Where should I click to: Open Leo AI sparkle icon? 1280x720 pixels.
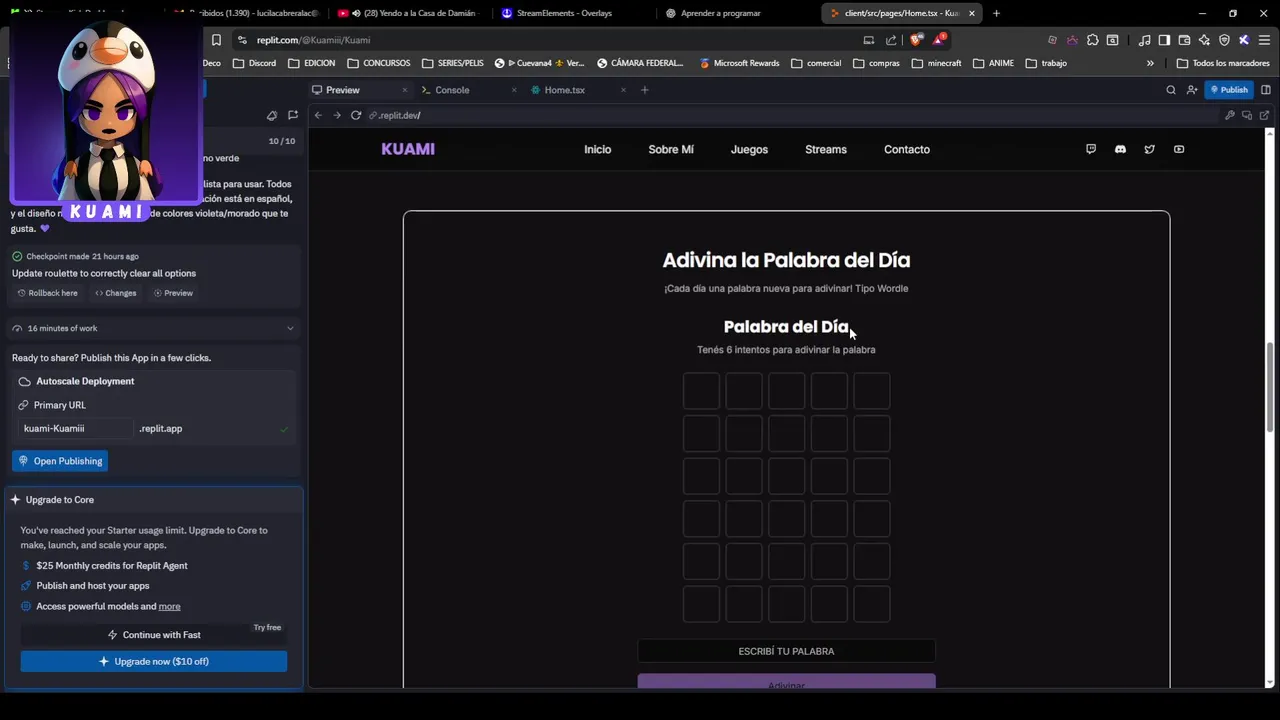point(1204,40)
